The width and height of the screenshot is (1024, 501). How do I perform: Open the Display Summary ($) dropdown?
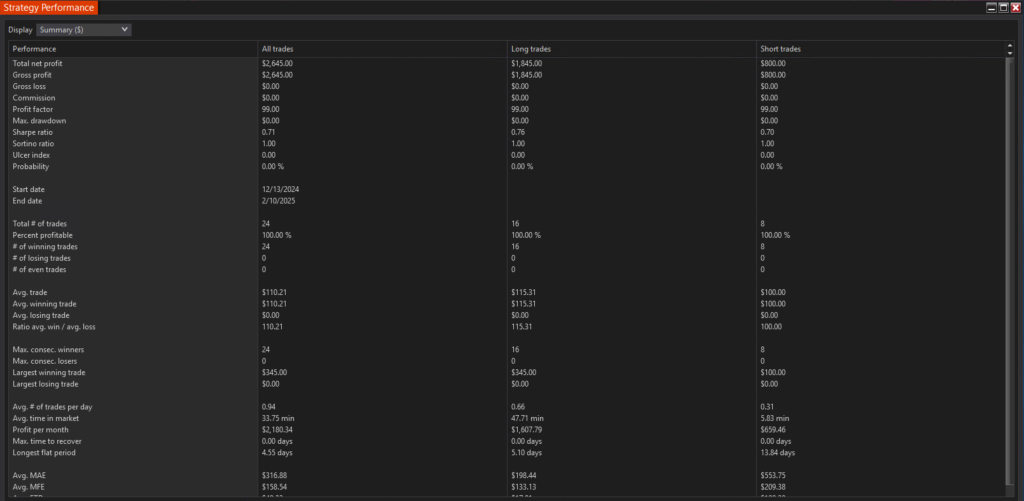(x=84, y=30)
